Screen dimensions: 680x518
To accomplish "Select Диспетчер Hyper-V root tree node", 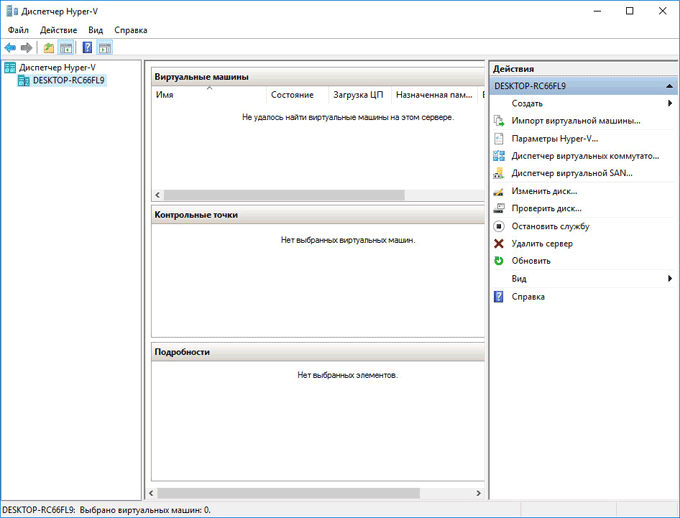I will 56,67.
